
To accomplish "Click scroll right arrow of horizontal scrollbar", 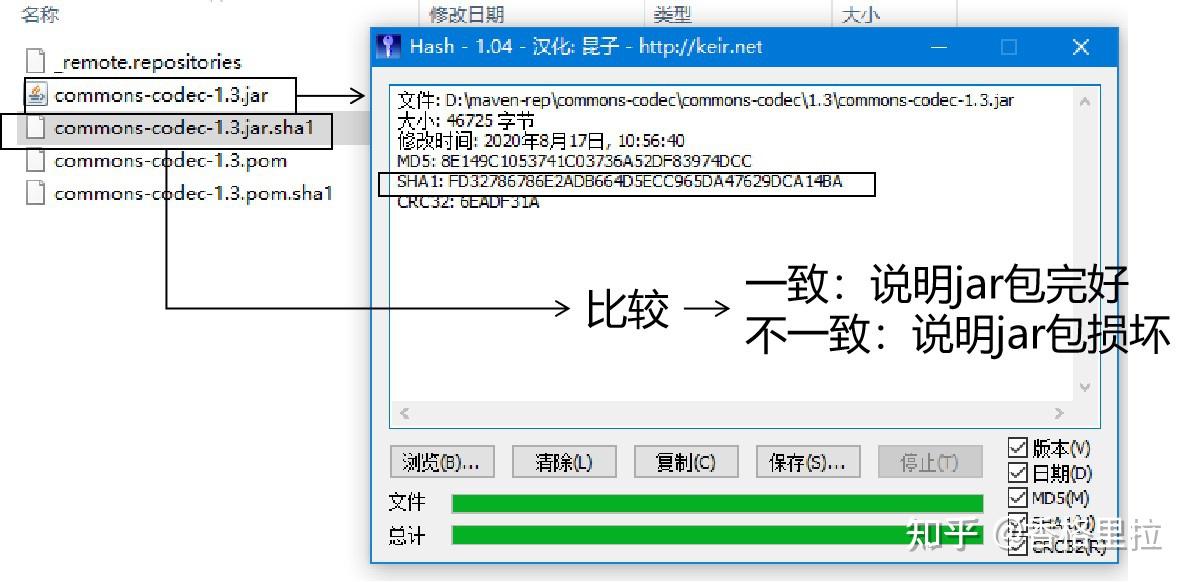I will pyautogui.click(x=1058, y=413).
